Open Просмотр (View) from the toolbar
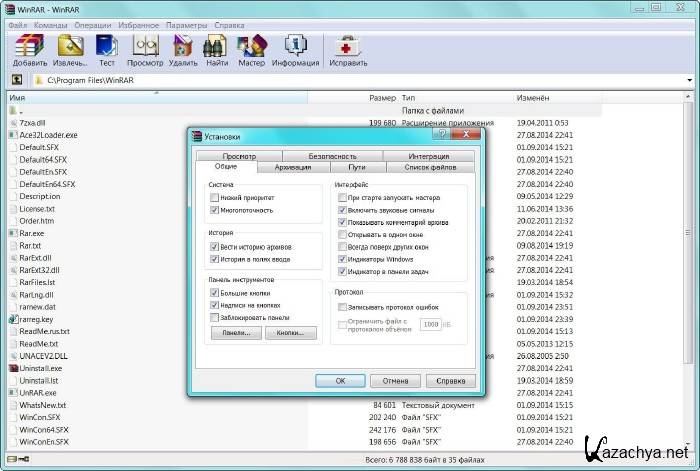 click(x=145, y=46)
